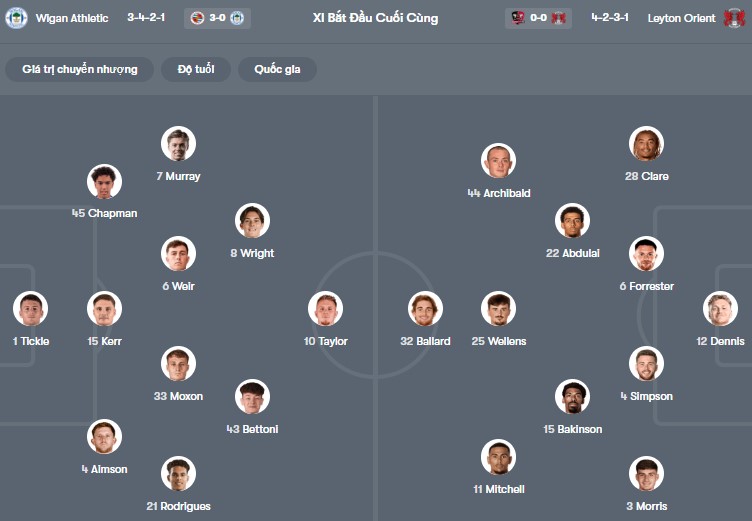This screenshot has width=752, height=521.
Task: Click goalkeeper Dennis's player photo
Action: (x=720, y=309)
